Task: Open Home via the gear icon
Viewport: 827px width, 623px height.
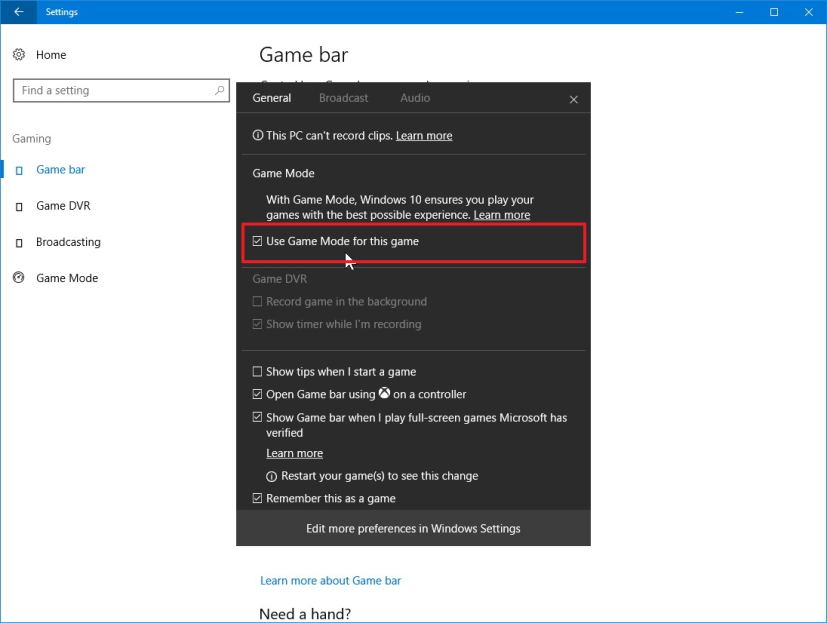Action: tap(19, 54)
